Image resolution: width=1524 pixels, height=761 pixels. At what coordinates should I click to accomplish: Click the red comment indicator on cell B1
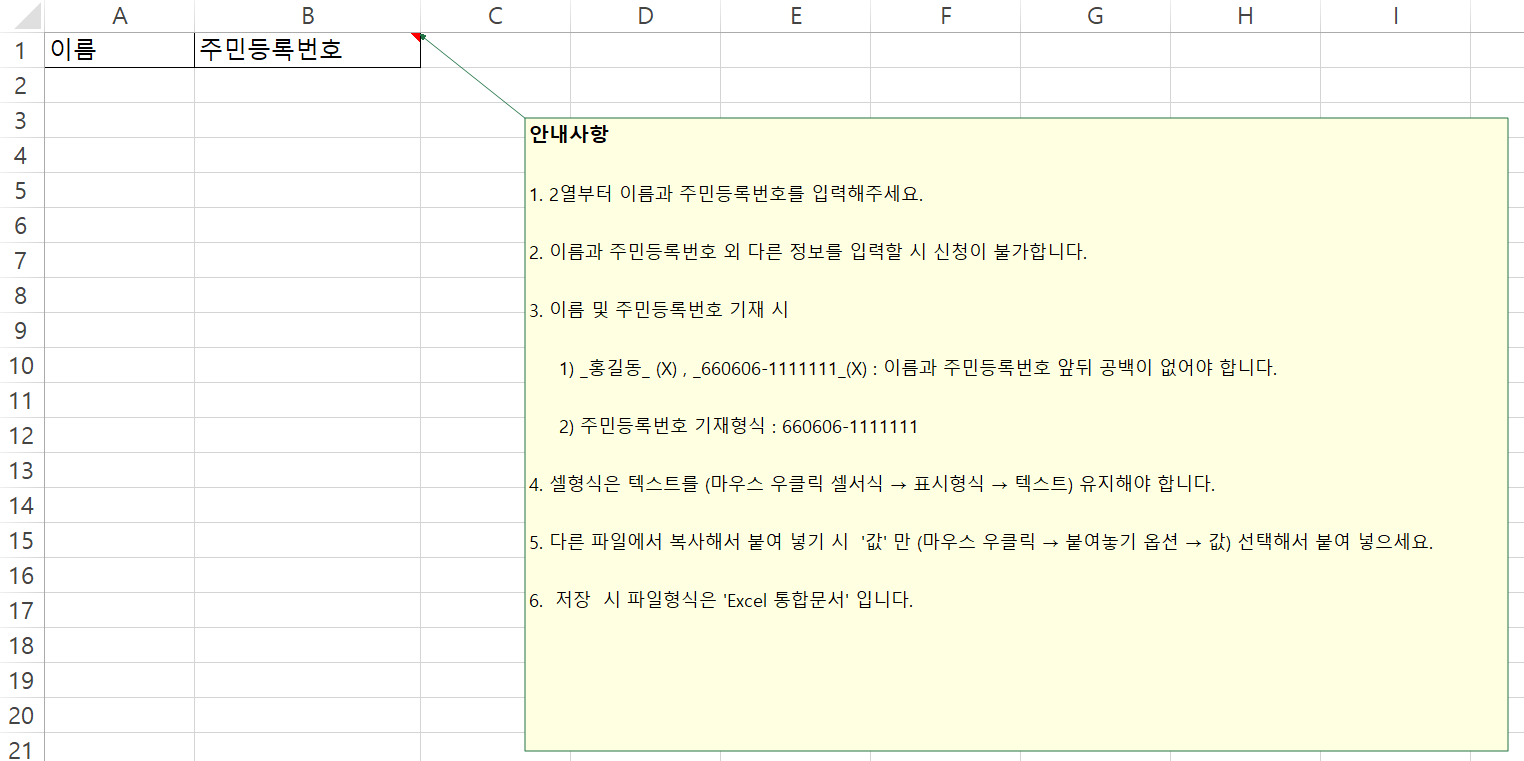414,35
